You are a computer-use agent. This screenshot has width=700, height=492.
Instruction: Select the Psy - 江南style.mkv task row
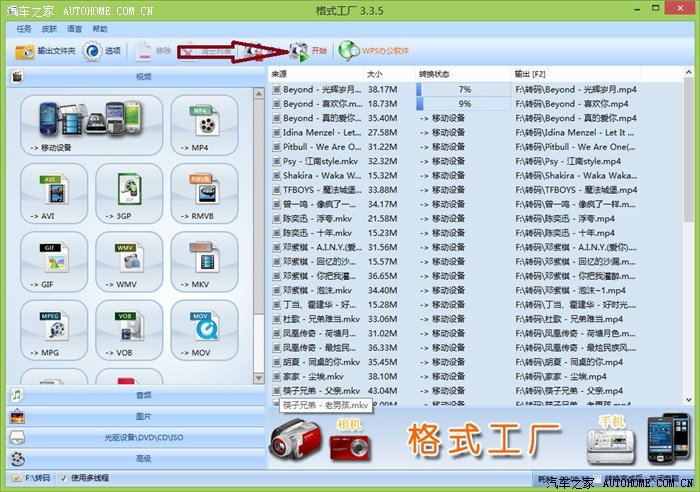click(x=320, y=160)
